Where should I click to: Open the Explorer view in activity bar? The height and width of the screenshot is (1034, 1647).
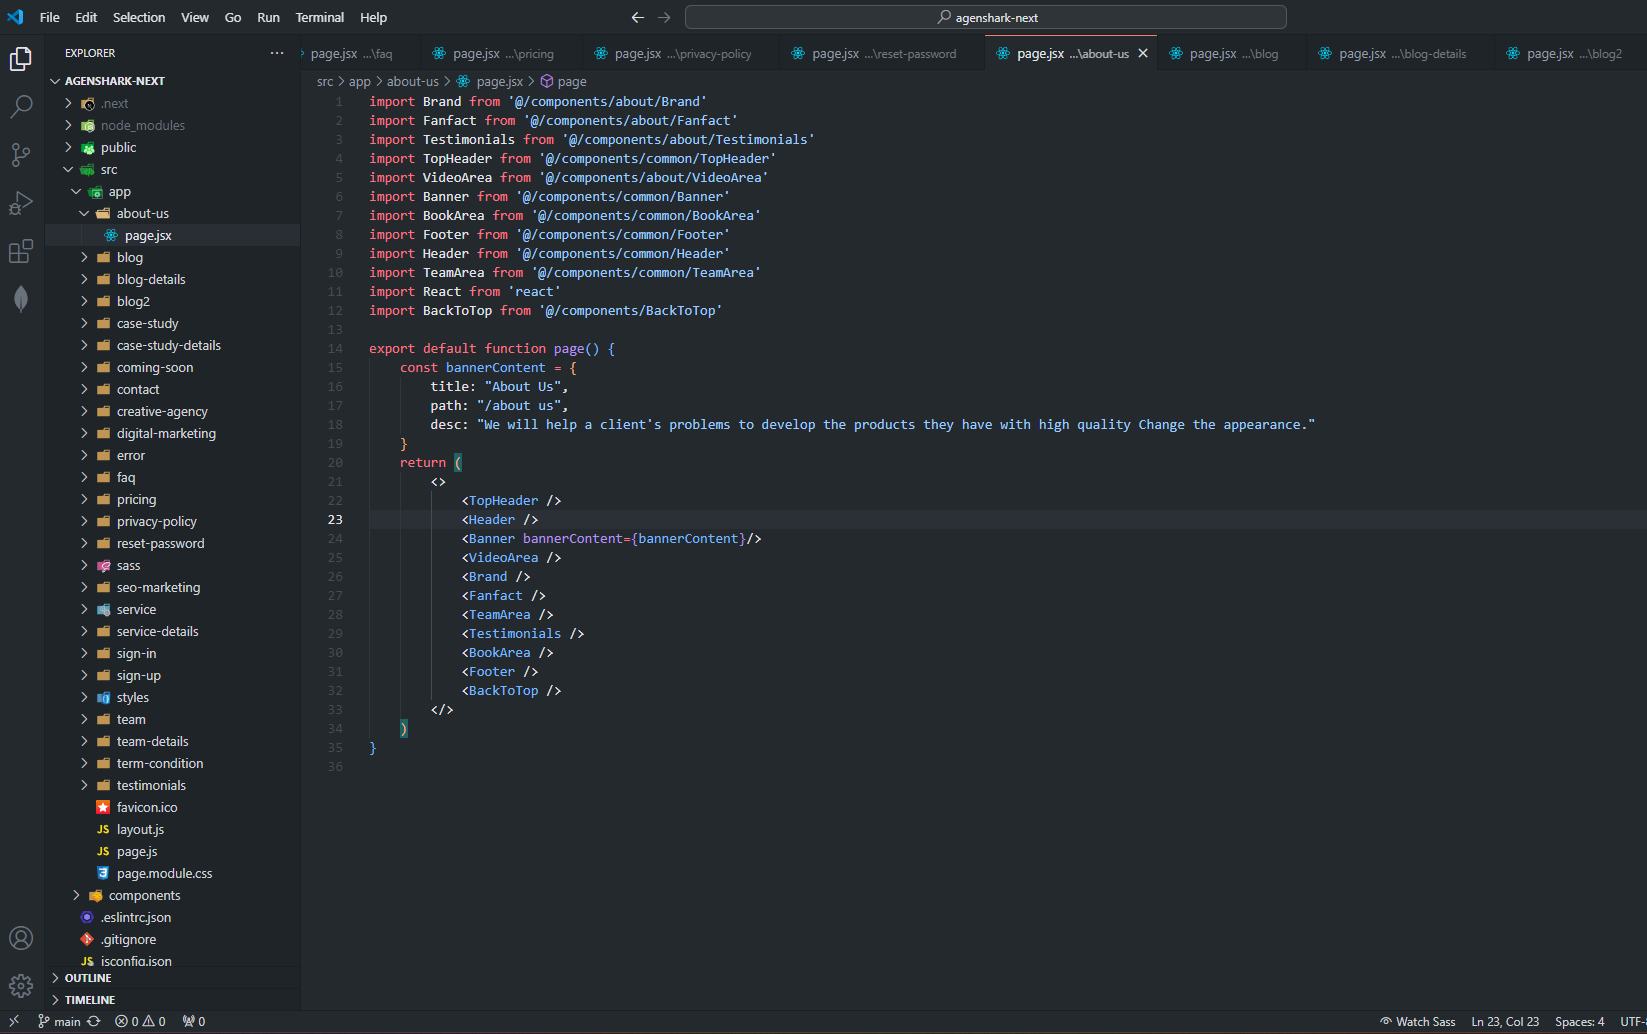21,59
